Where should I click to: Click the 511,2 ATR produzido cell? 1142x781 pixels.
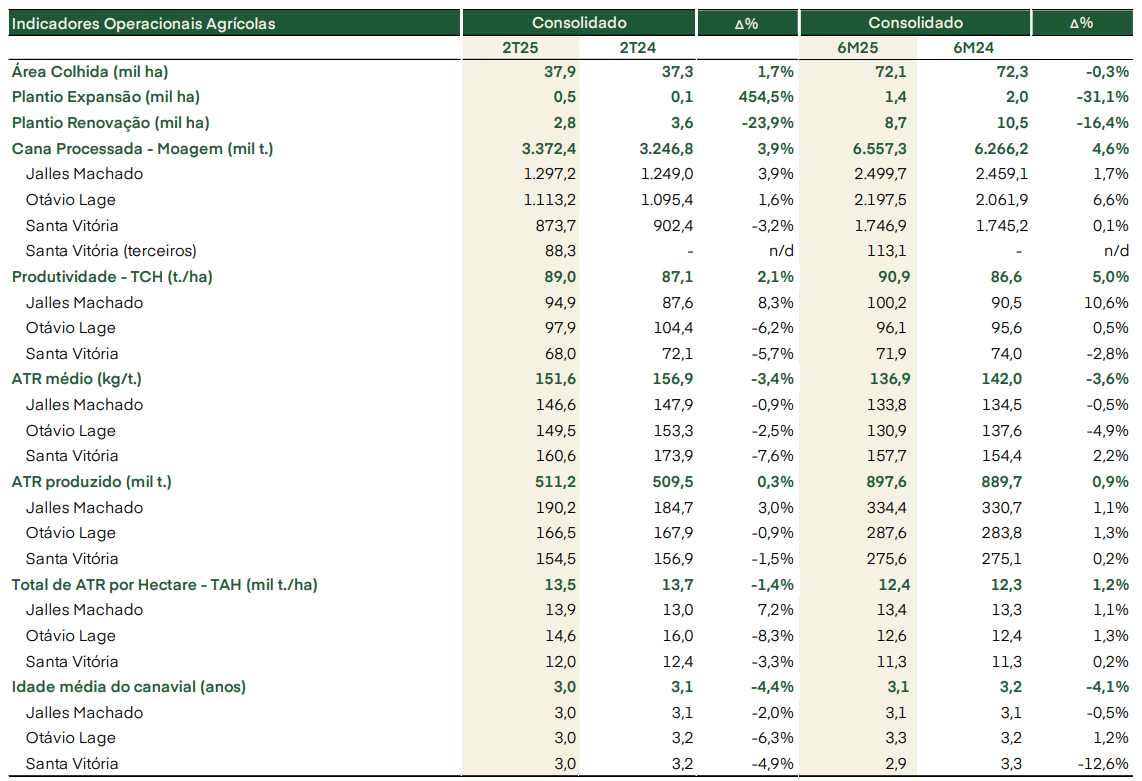[x=556, y=482]
